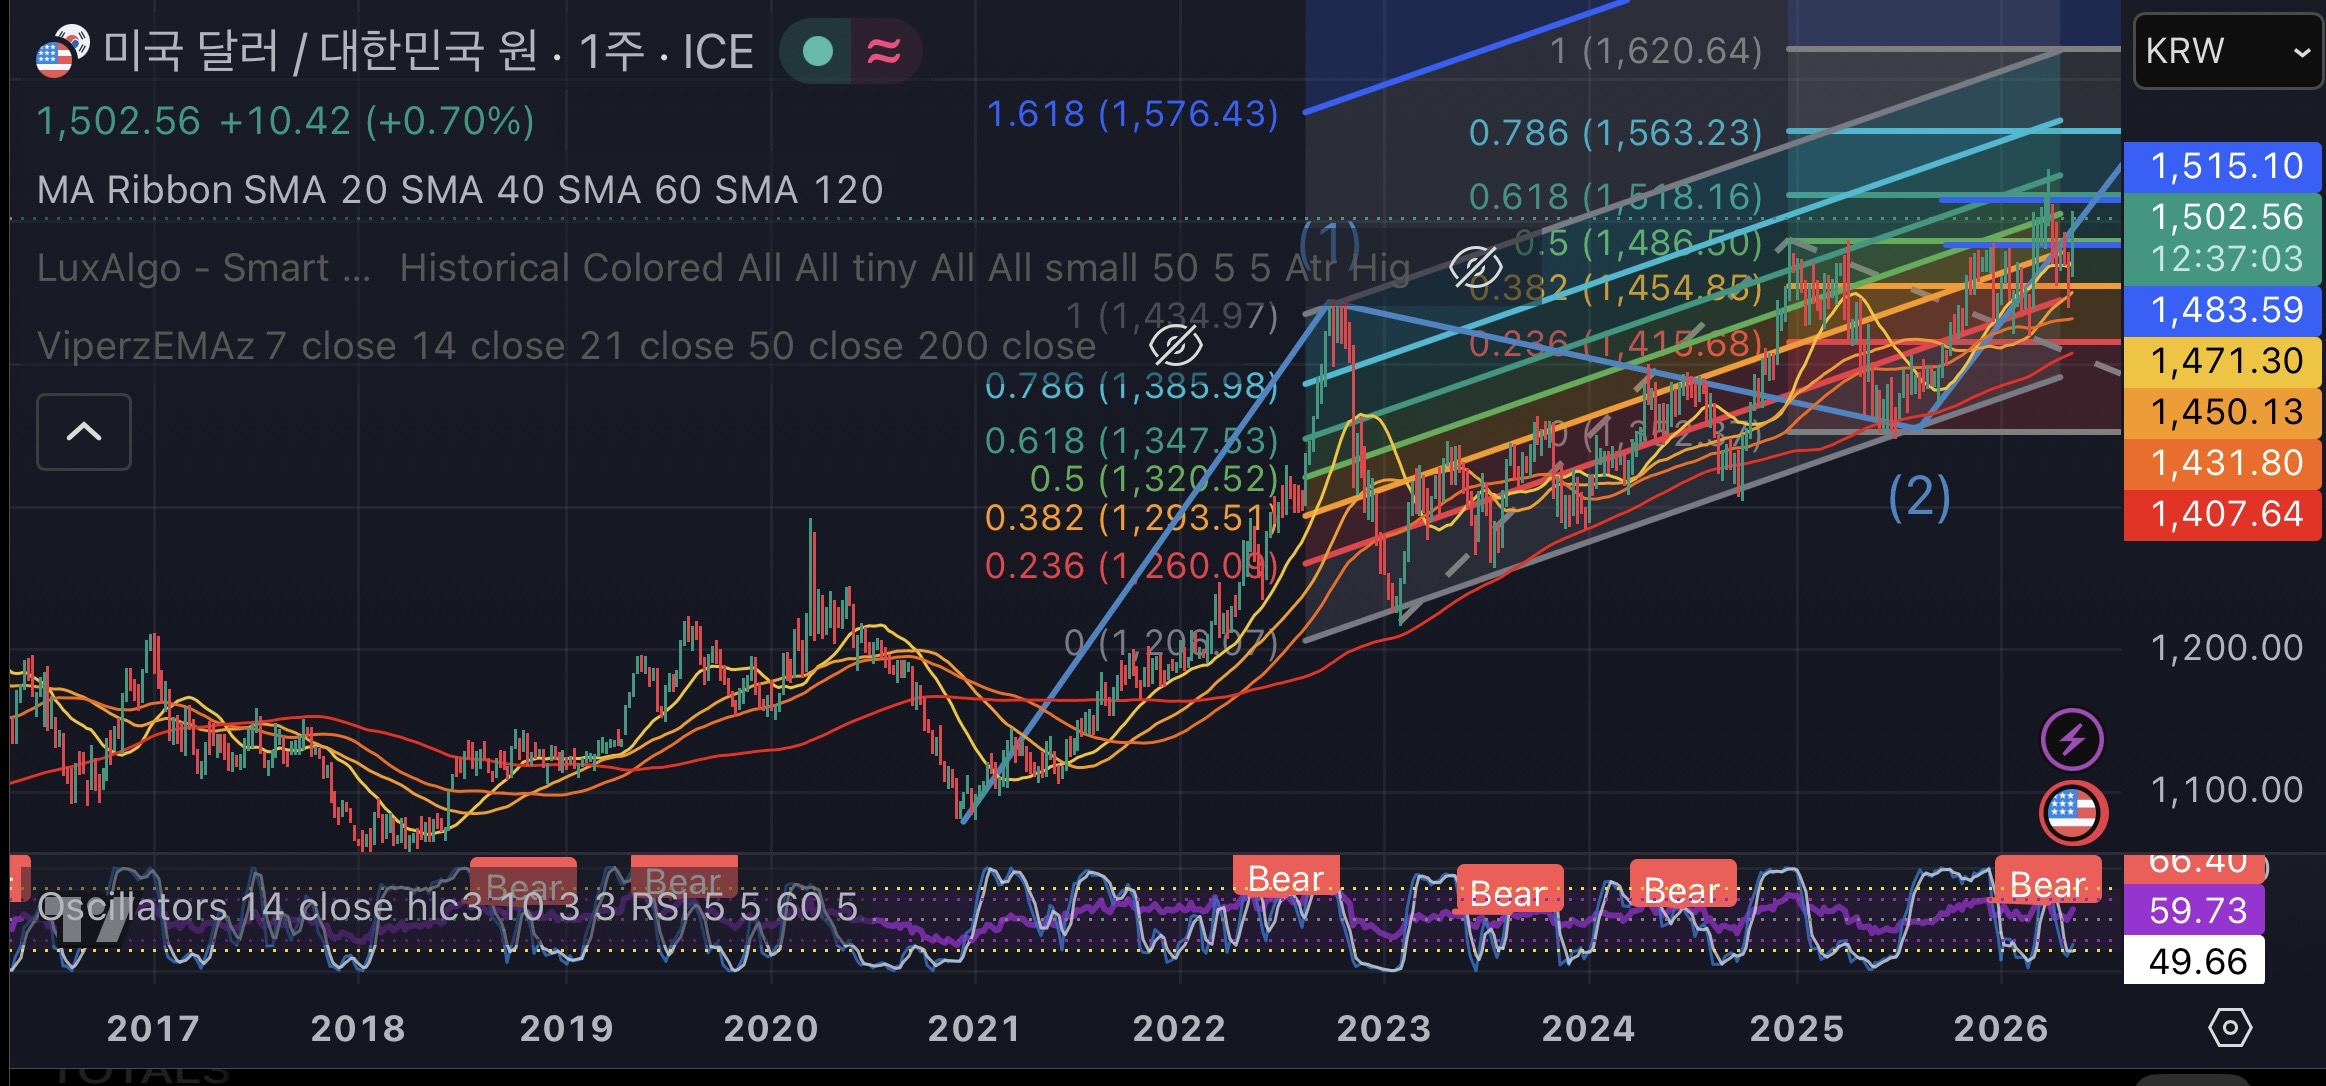Toggle visibility of ViperzEMAz indicator
The width and height of the screenshot is (2326, 1086).
tap(1175, 346)
